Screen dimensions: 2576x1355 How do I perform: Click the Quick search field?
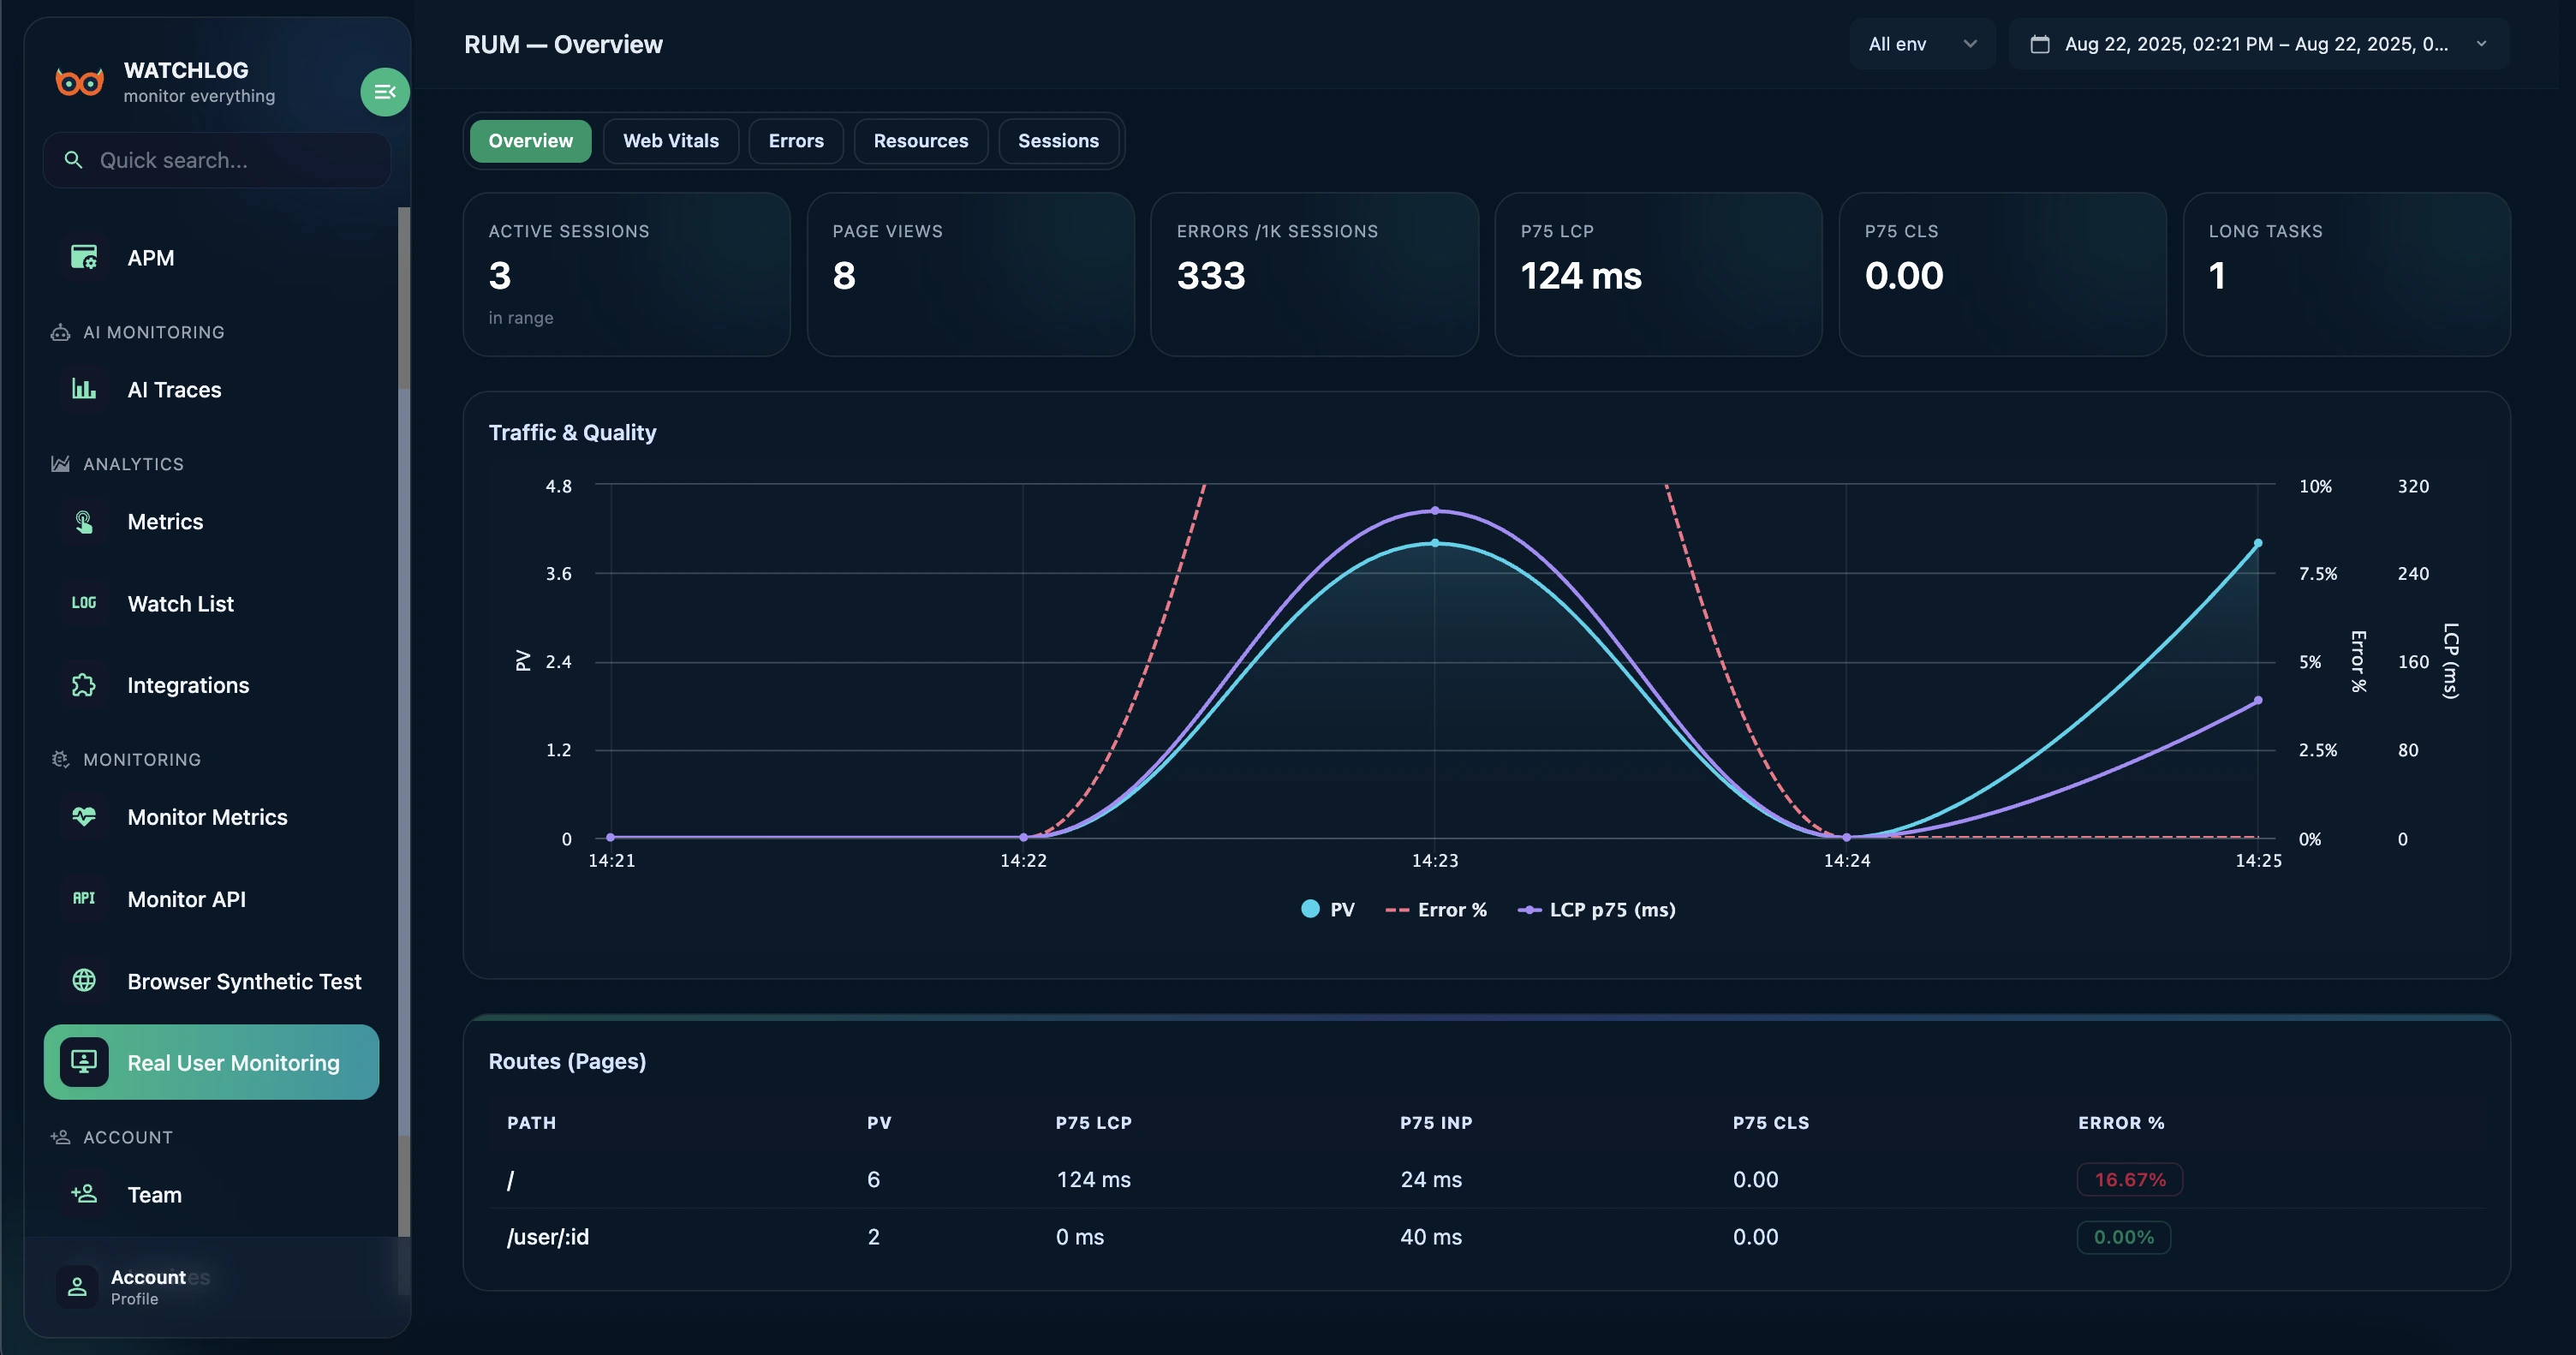click(x=217, y=160)
